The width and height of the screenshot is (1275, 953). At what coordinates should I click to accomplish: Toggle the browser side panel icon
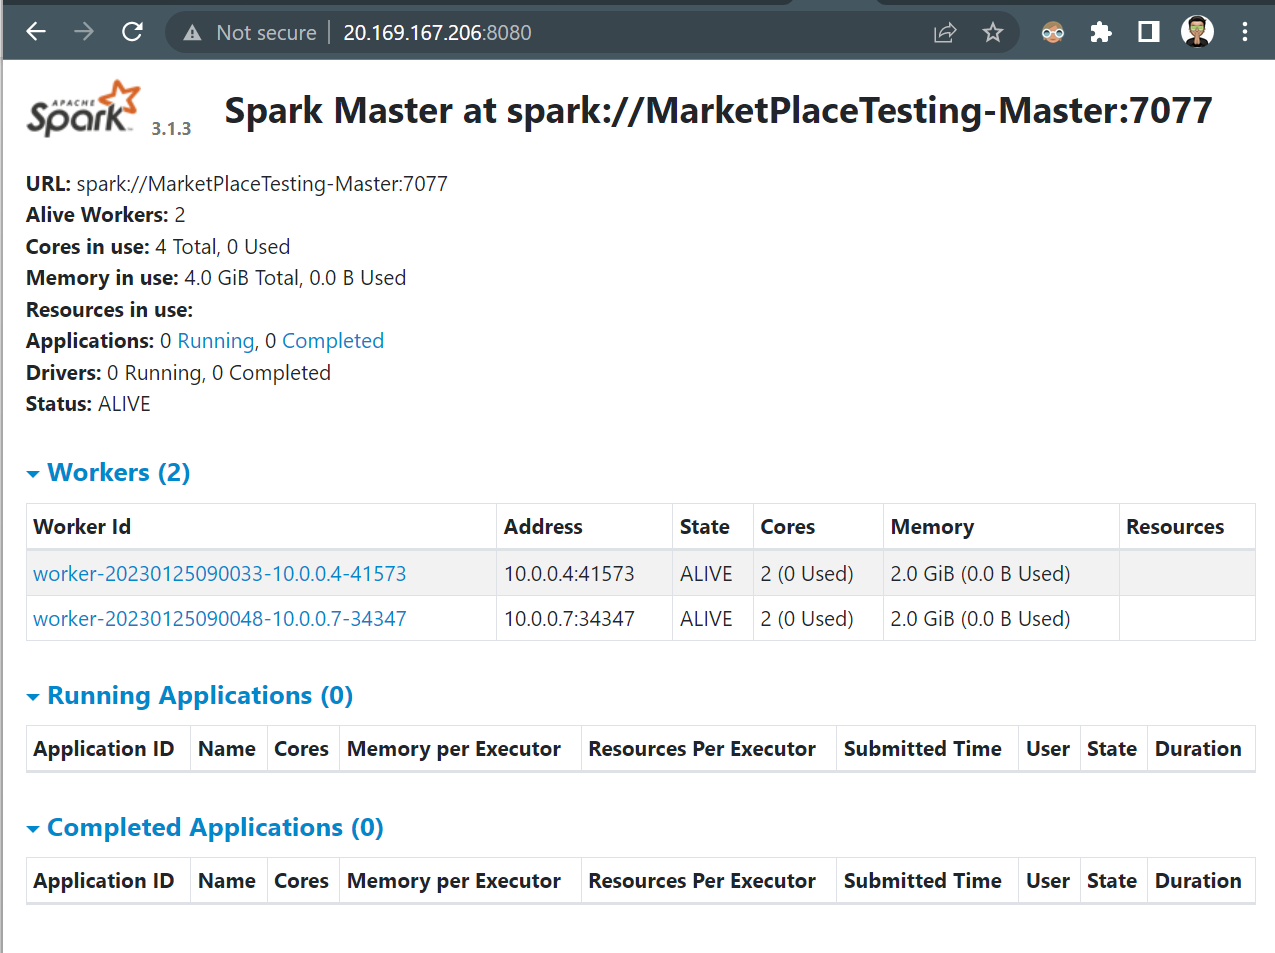[1149, 33]
